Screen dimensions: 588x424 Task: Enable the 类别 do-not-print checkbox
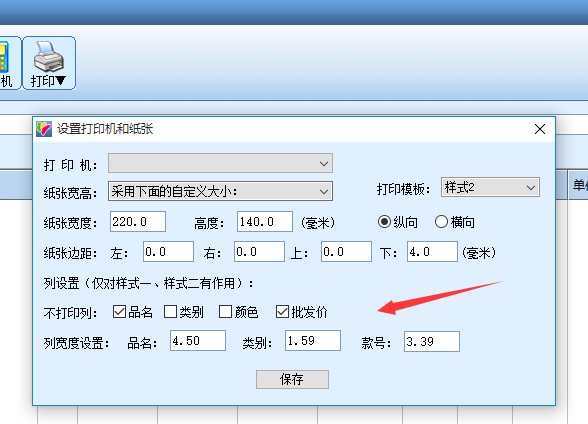tap(170, 312)
